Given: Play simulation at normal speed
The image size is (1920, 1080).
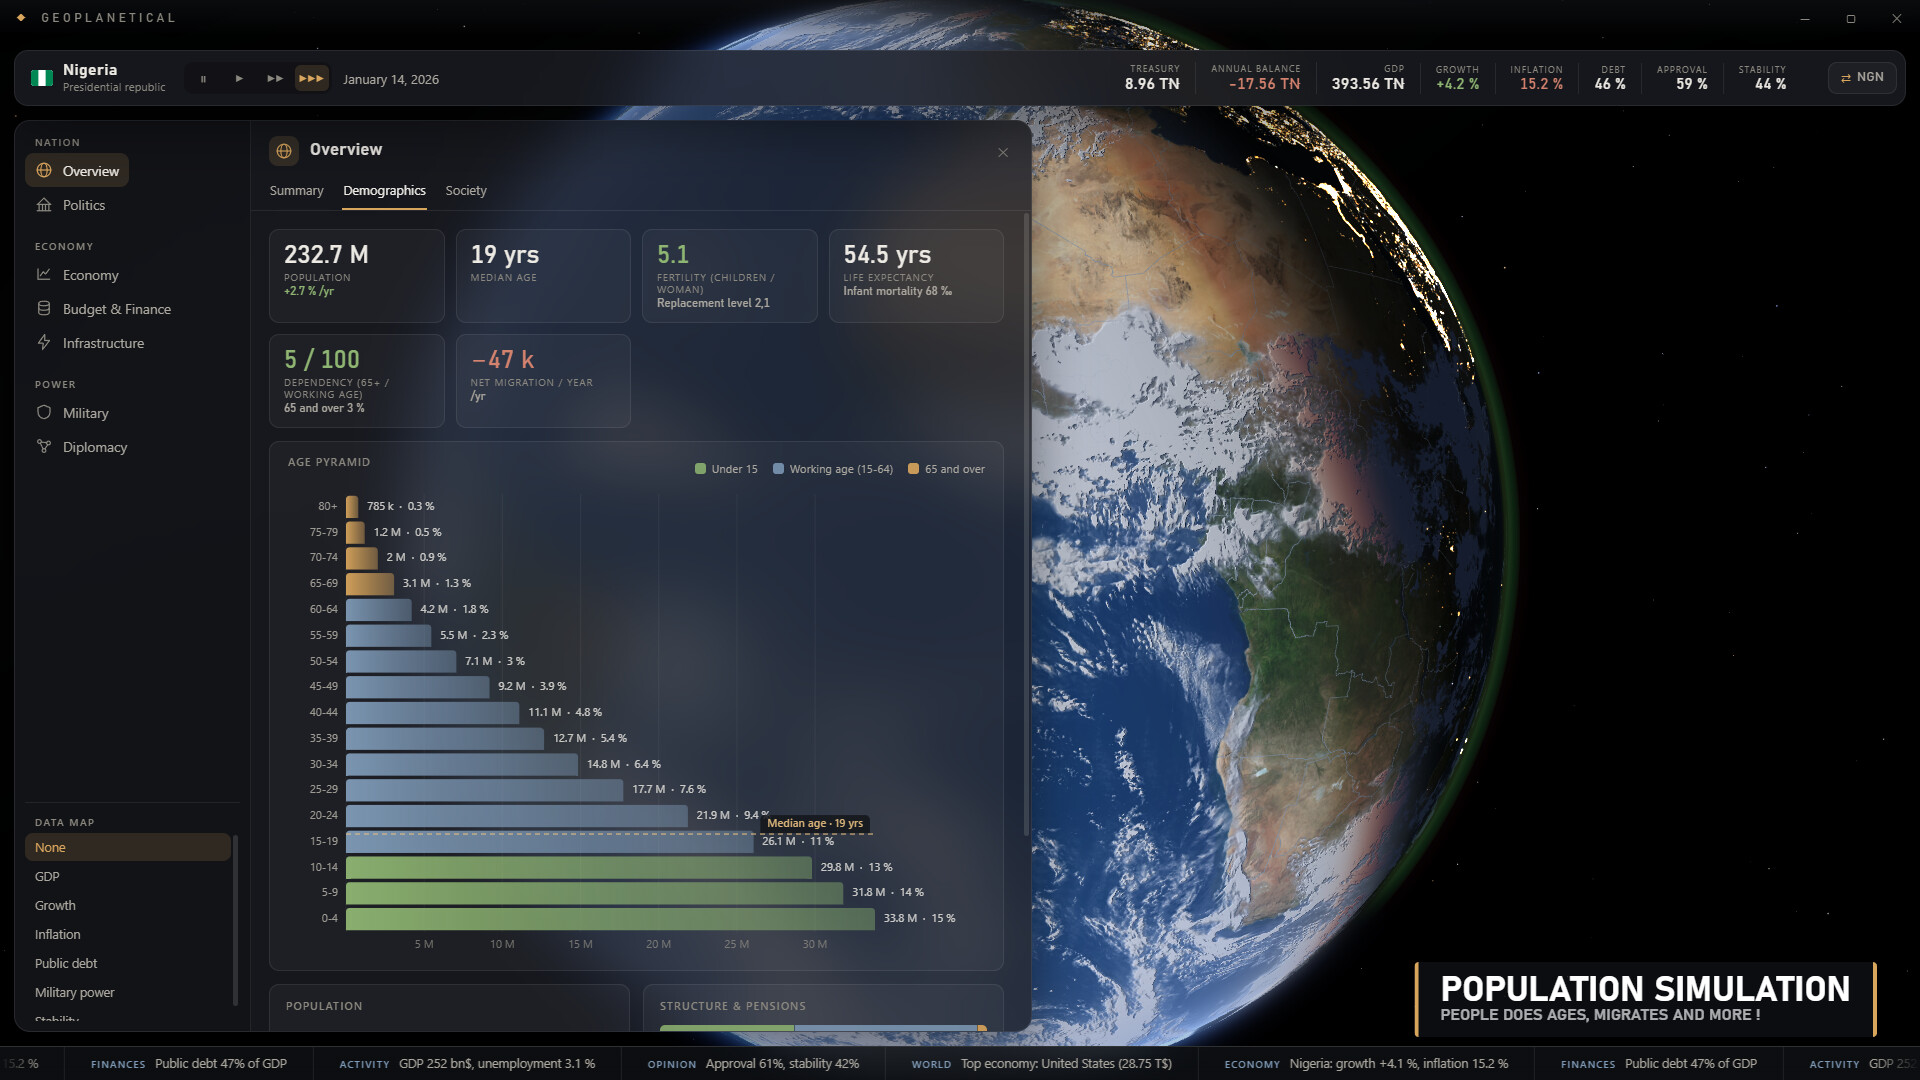Looking at the screenshot, I should (239, 79).
